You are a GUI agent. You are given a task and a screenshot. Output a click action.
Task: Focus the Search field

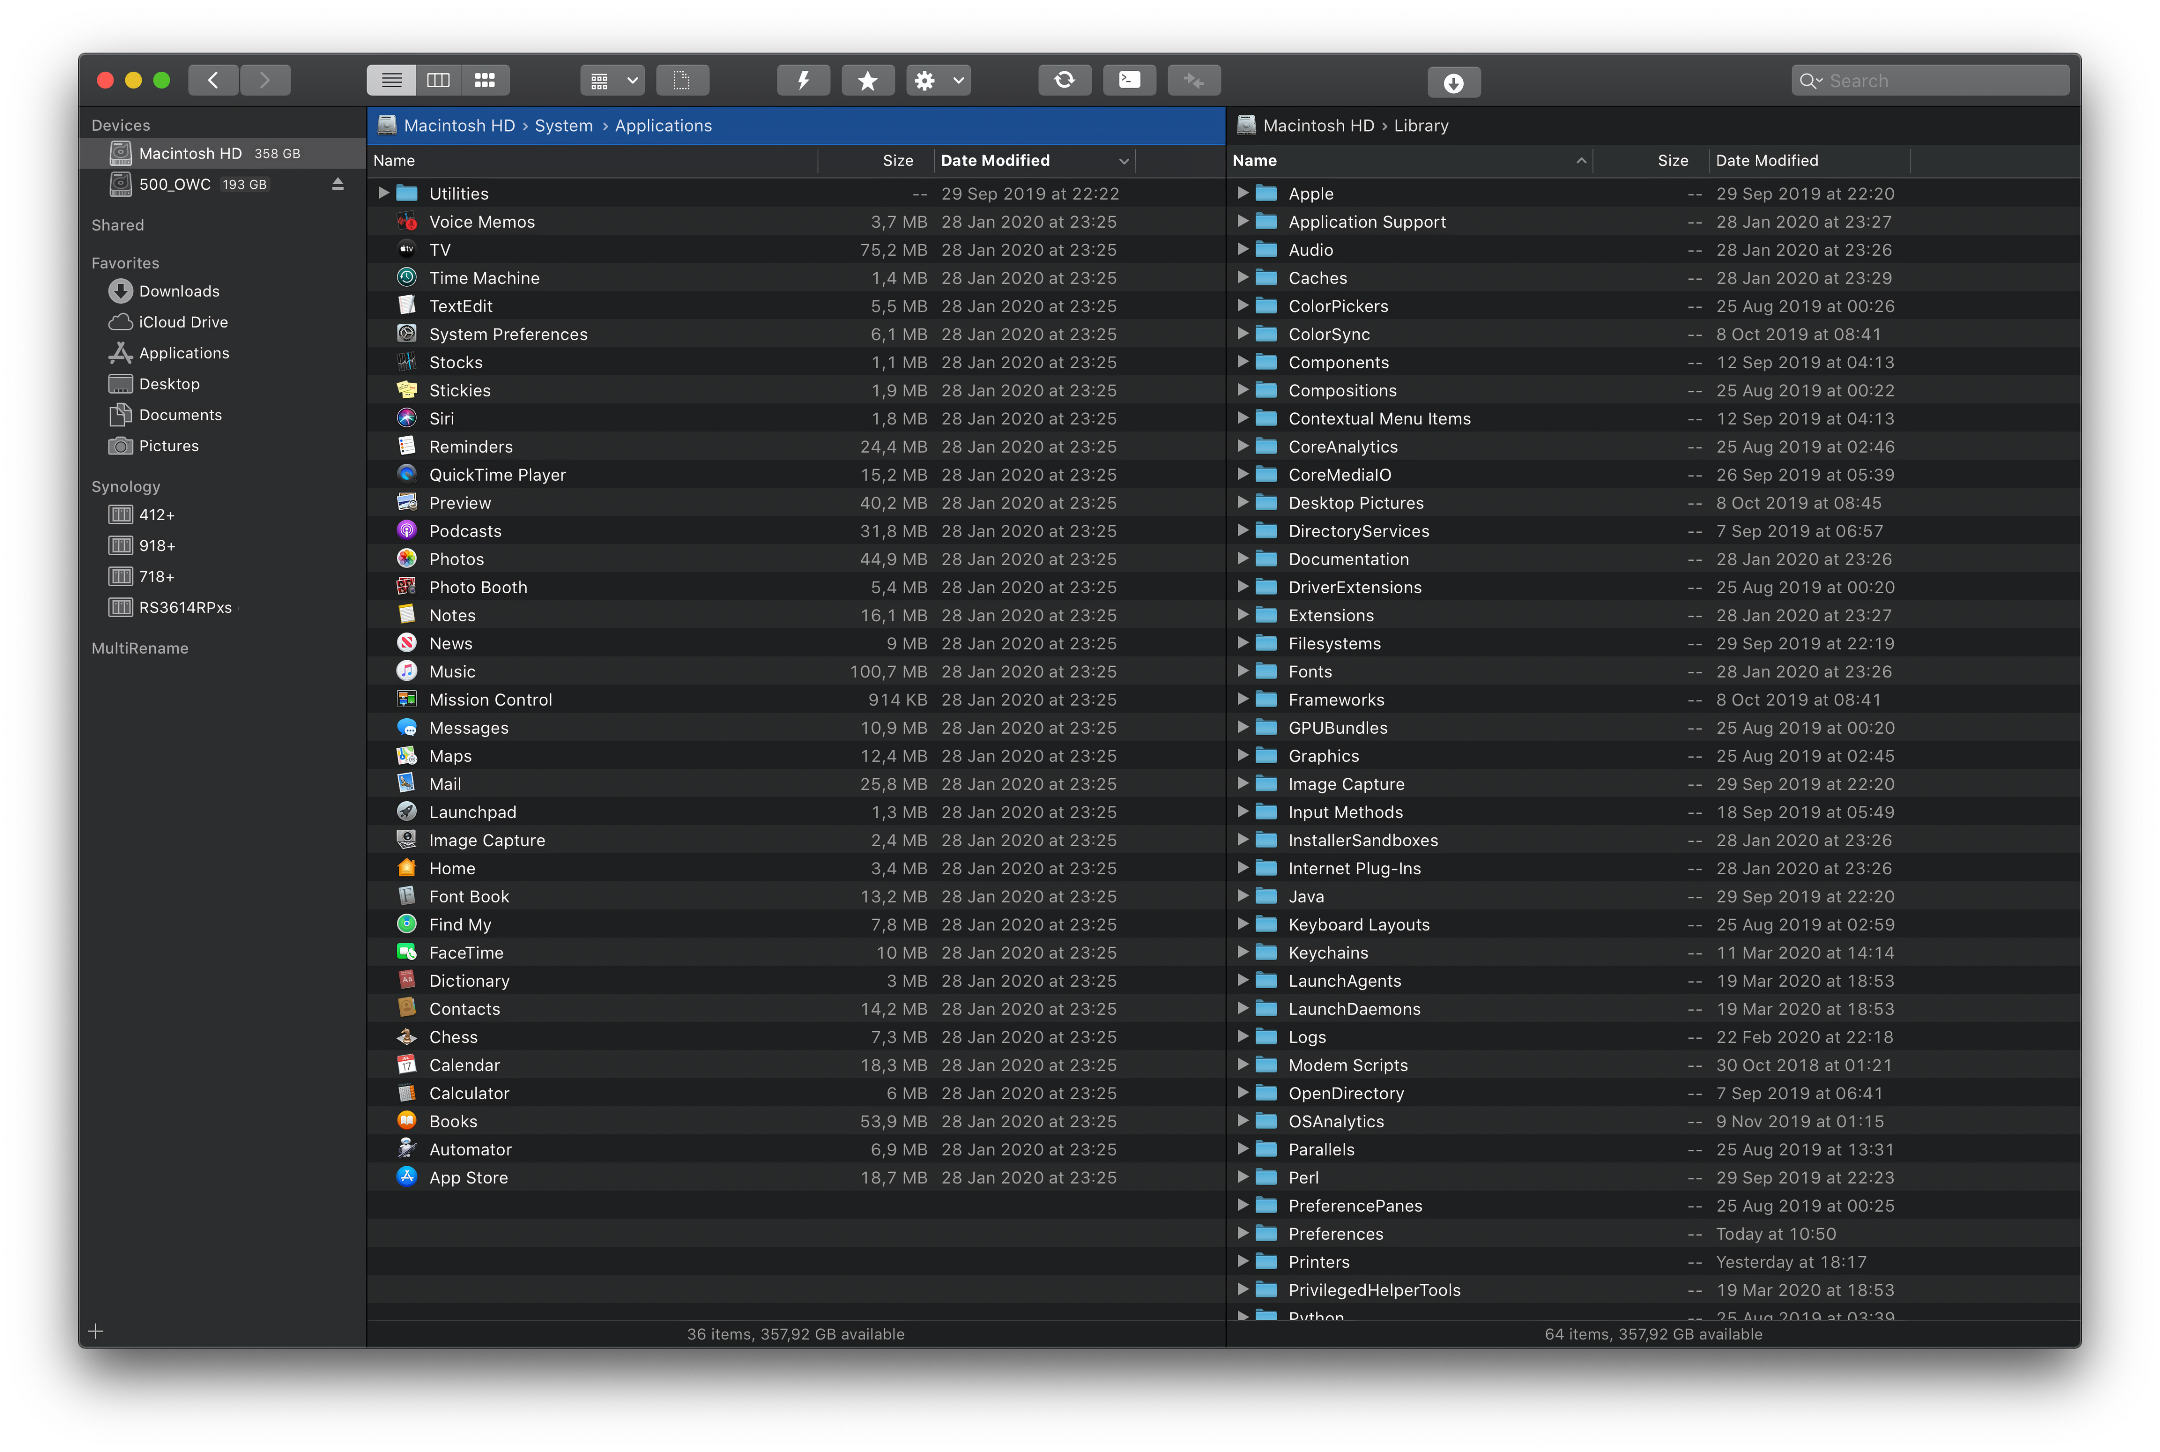[1930, 81]
